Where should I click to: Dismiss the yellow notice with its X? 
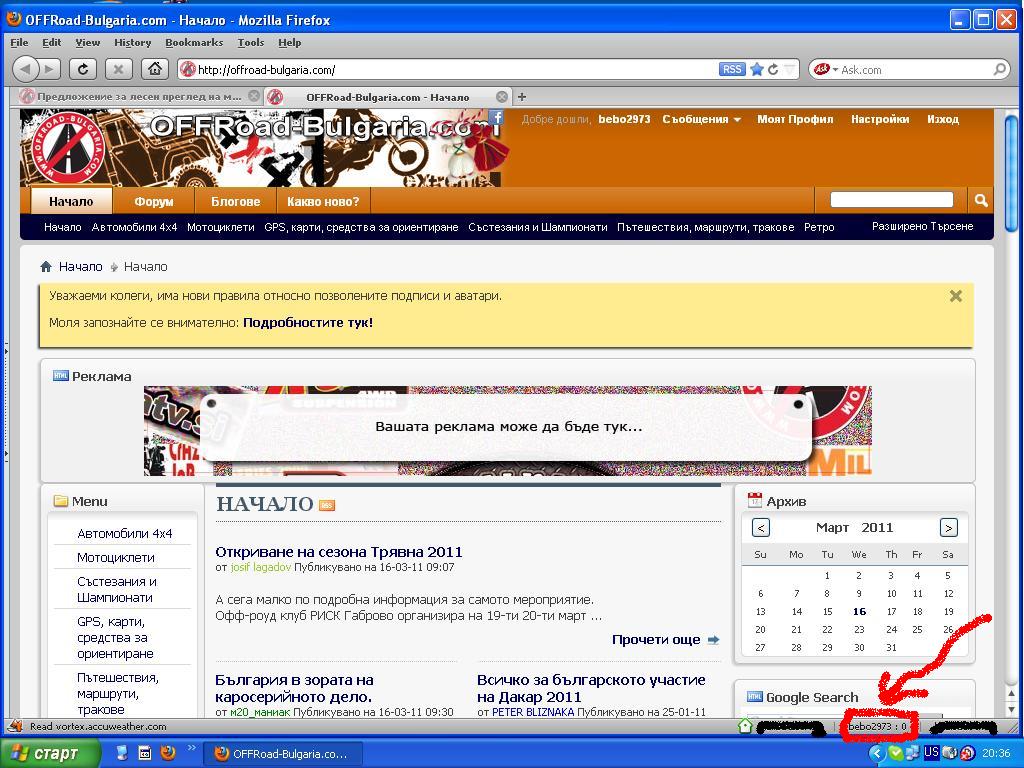955,296
